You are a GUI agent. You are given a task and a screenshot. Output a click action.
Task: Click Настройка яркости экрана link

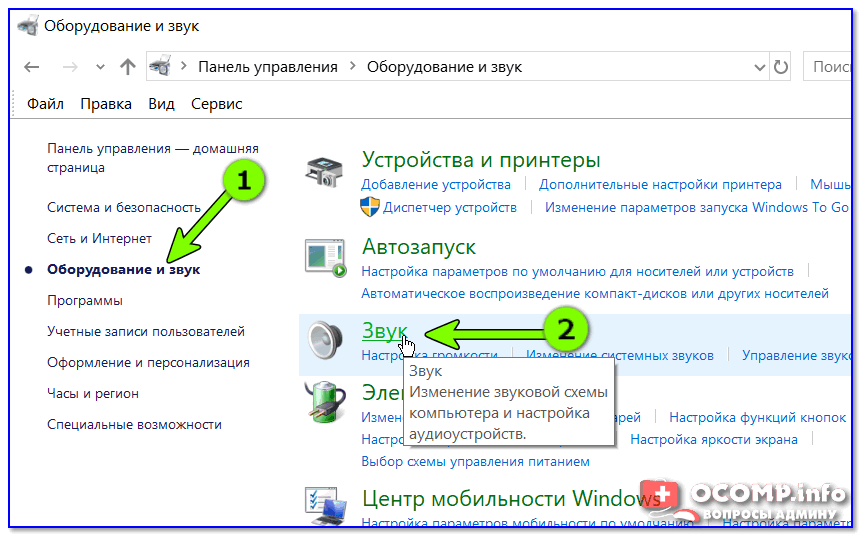pyautogui.click(x=714, y=439)
